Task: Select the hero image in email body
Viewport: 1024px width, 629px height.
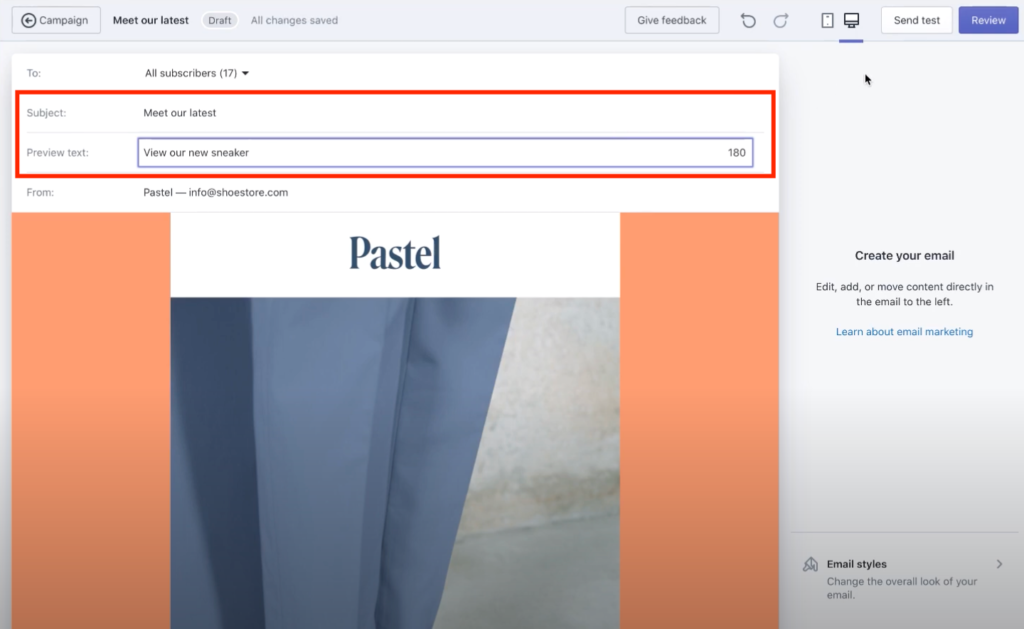Action: pyautogui.click(x=395, y=463)
